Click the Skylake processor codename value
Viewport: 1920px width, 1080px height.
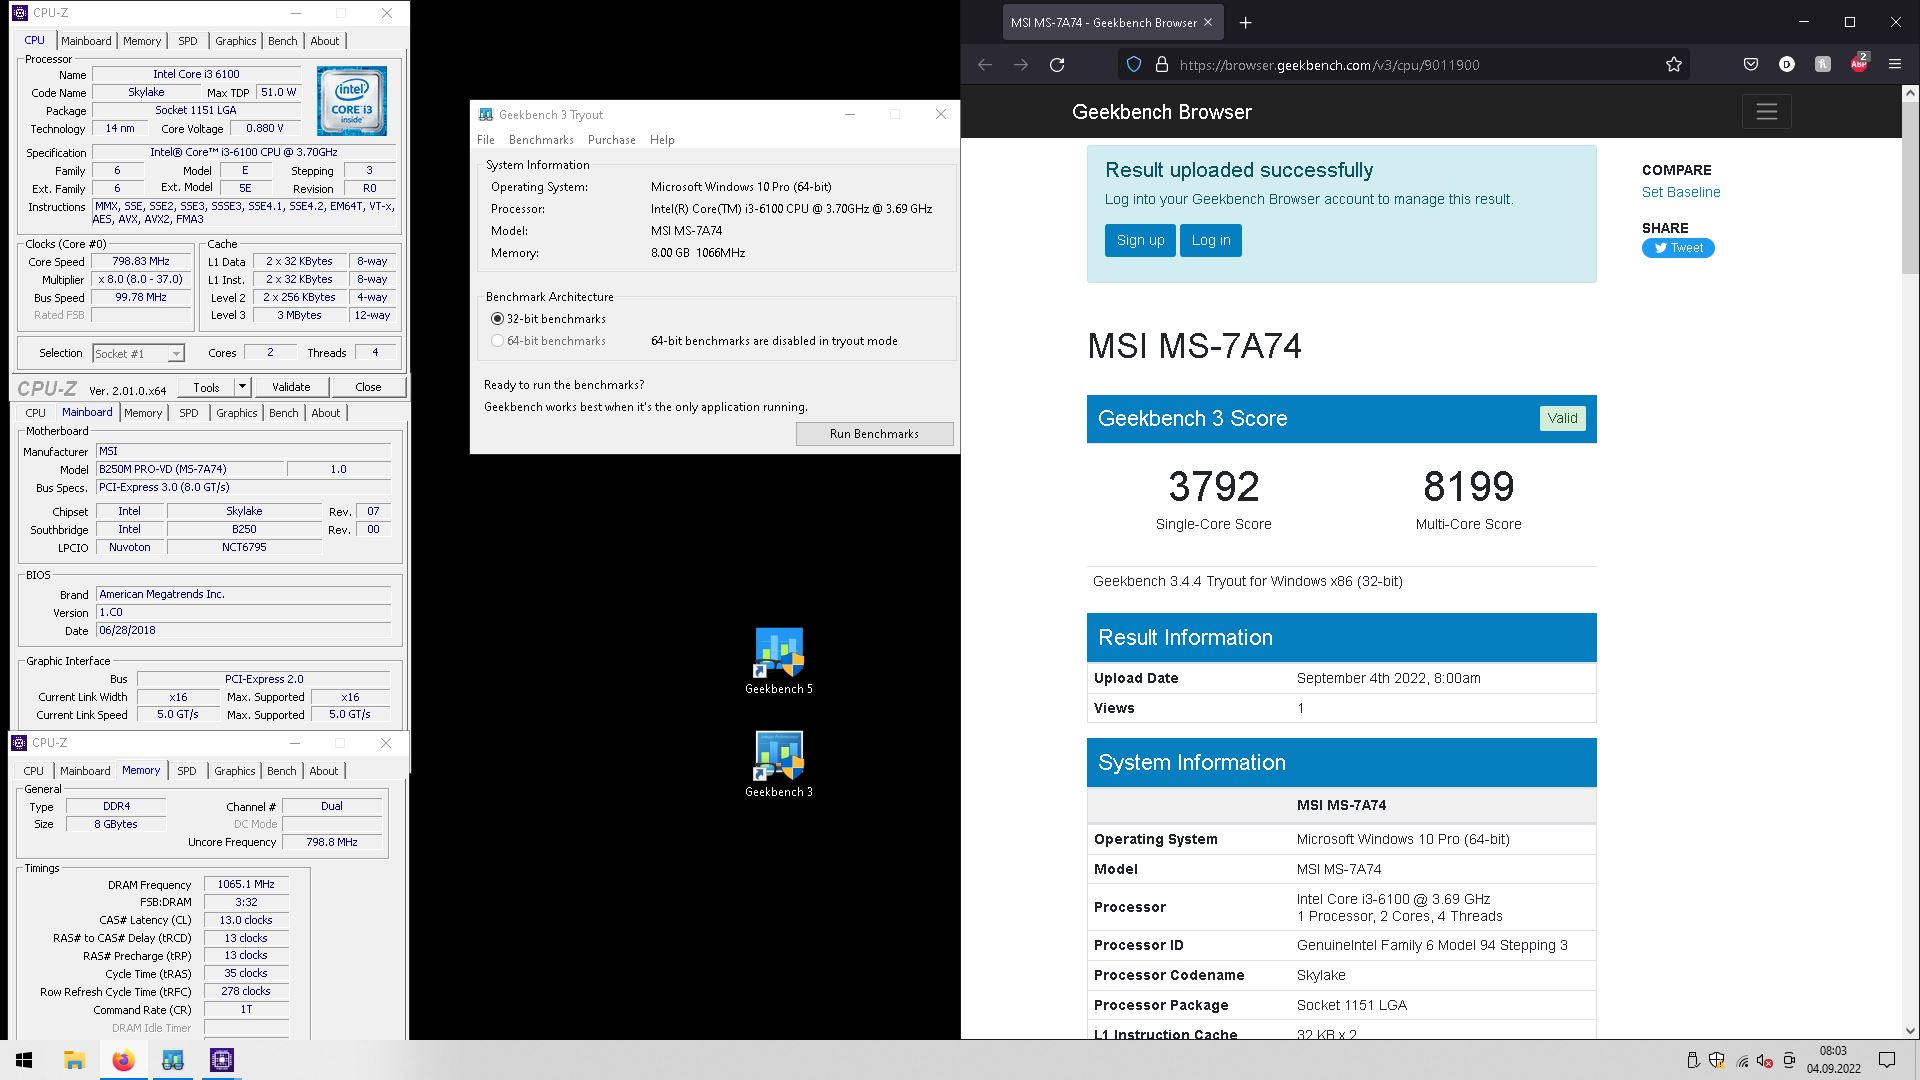pos(1321,975)
